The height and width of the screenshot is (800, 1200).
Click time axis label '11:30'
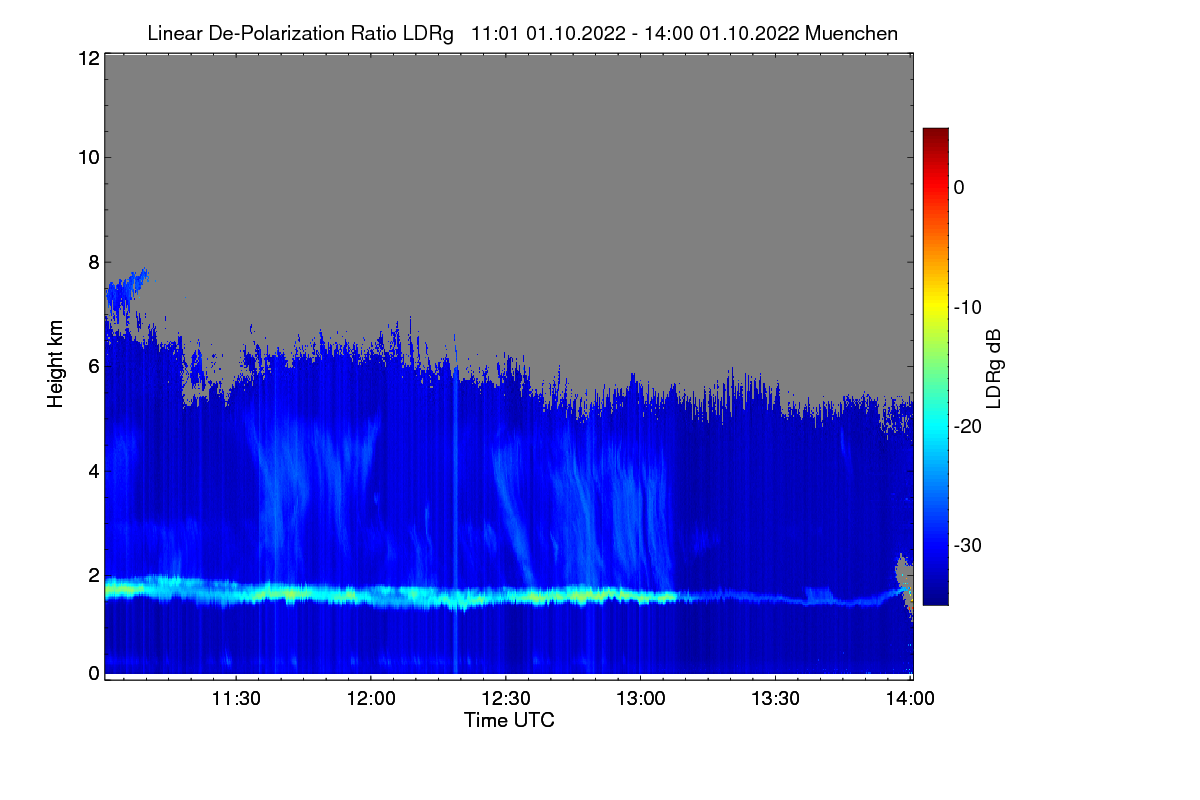click(x=236, y=699)
